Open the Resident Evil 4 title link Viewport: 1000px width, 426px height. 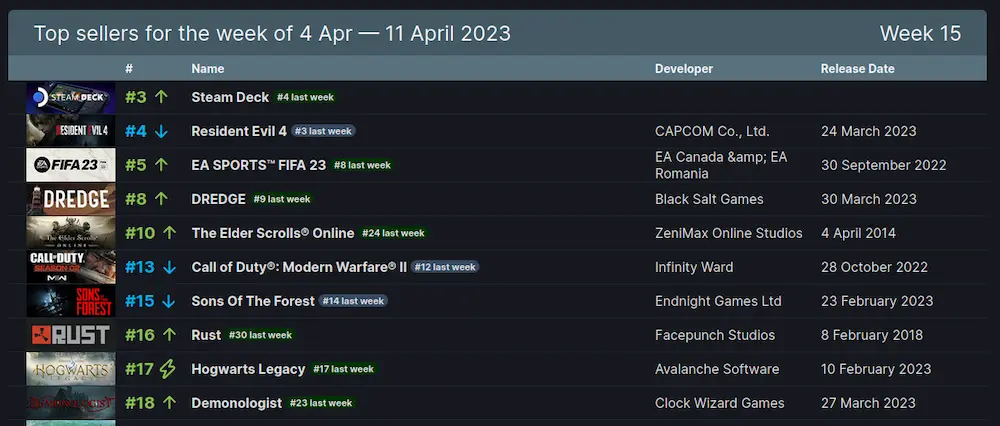coord(239,131)
